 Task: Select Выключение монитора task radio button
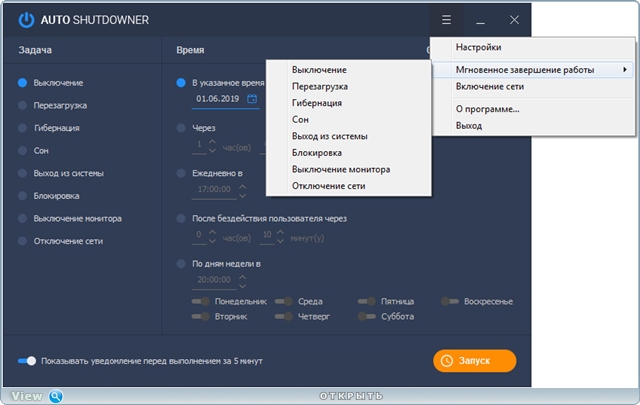(x=22, y=218)
